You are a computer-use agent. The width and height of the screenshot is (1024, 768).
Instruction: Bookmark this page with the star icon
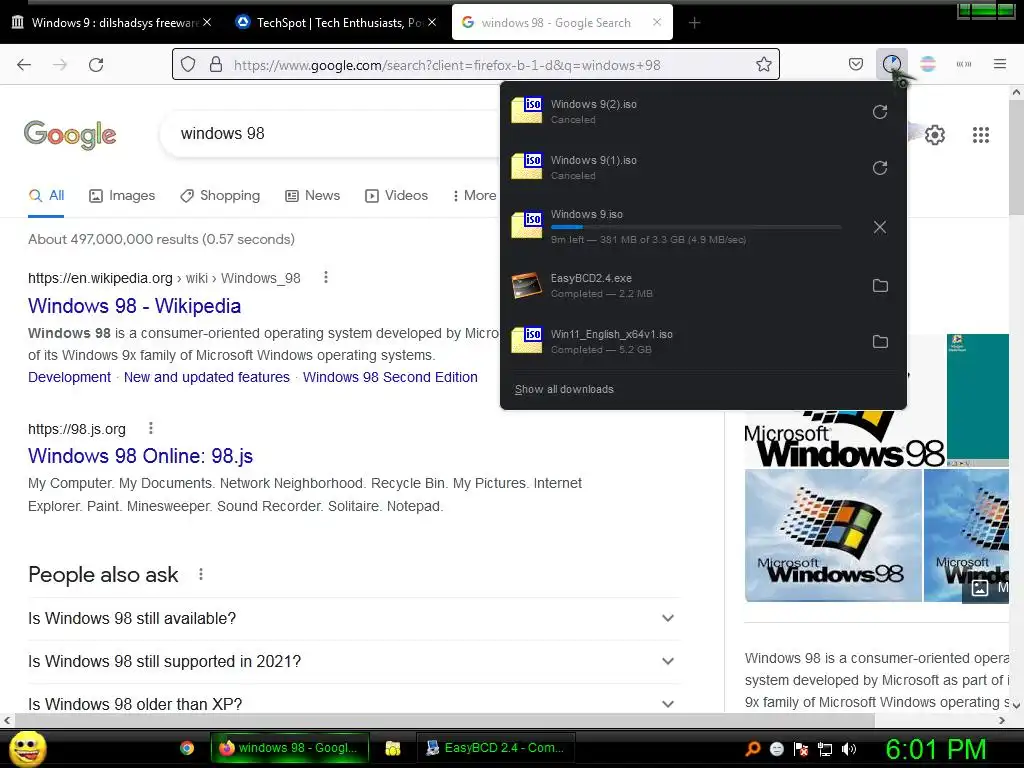click(x=763, y=64)
